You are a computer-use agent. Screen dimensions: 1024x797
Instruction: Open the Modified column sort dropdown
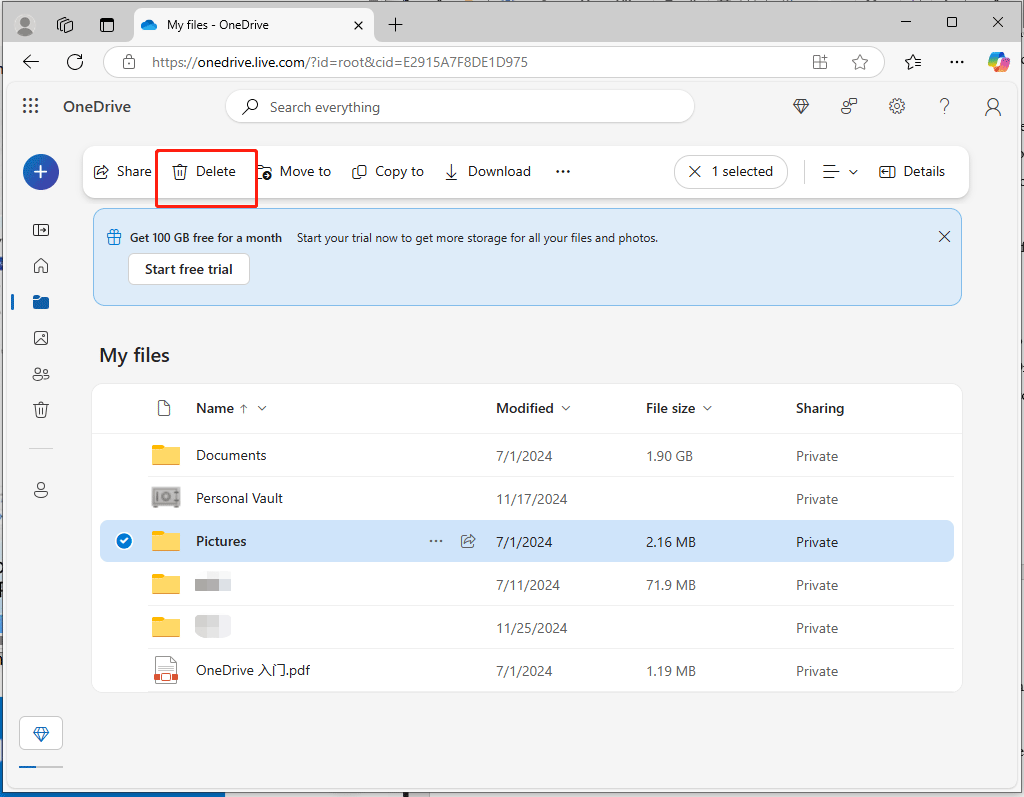pyautogui.click(x=566, y=408)
